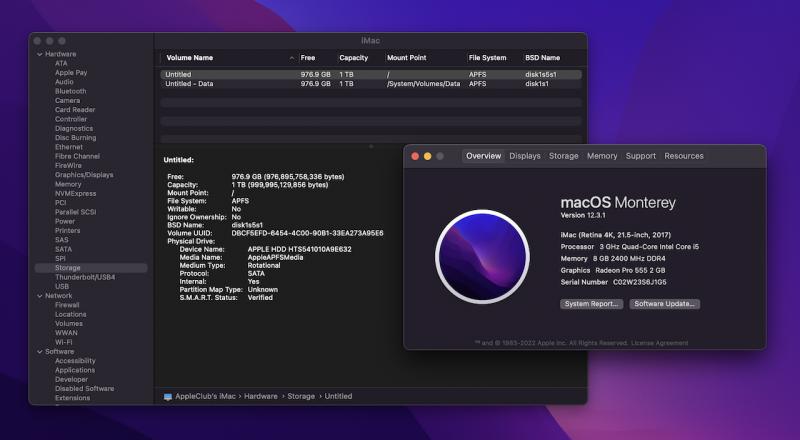Select Ethernet in the sidebar

point(69,147)
